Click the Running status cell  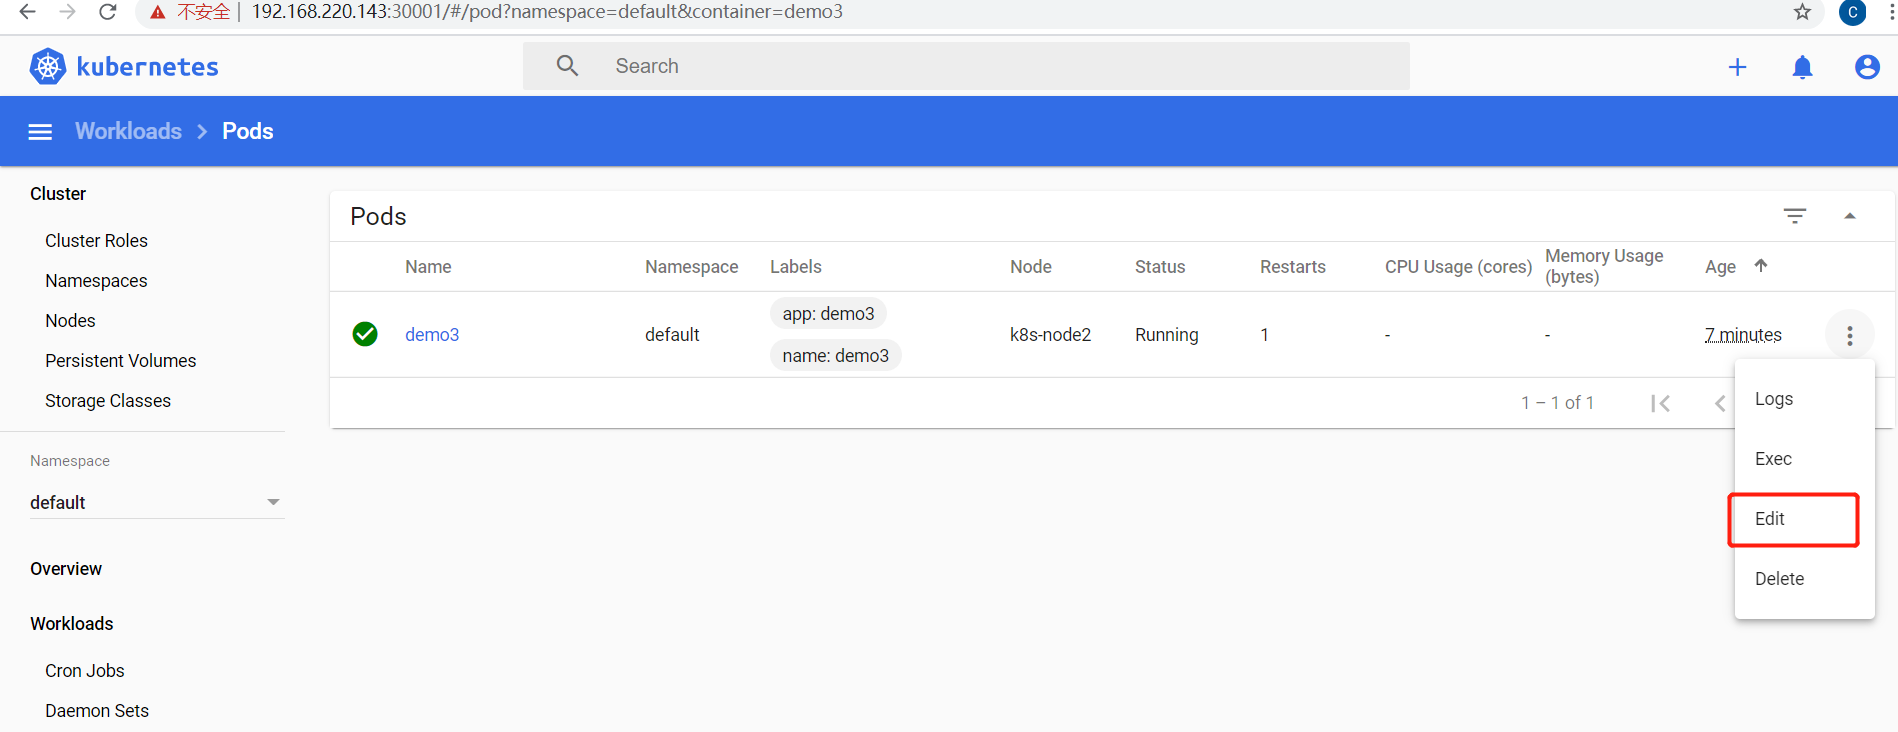pos(1166,335)
